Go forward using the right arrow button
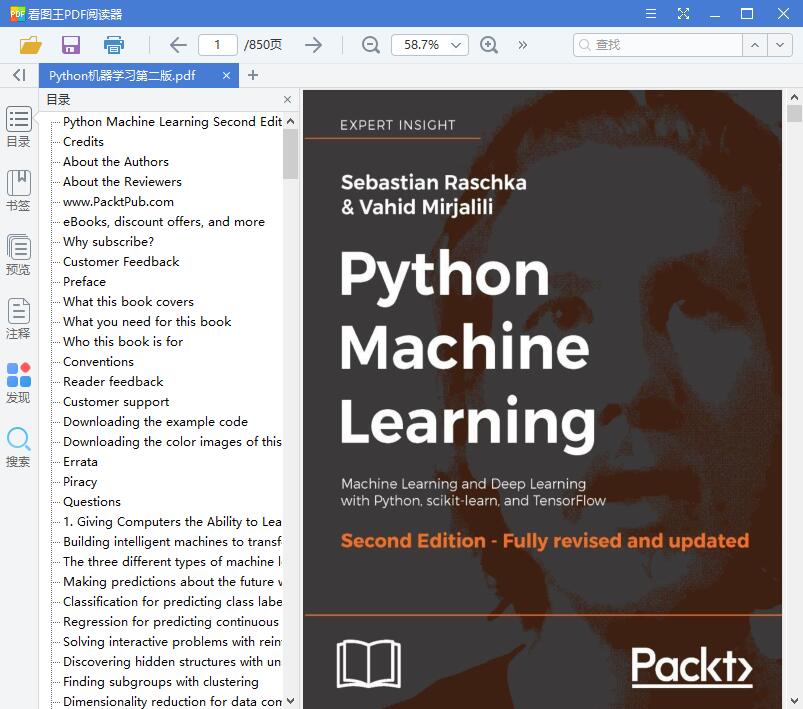803x709 pixels. pyautogui.click(x=312, y=44)
